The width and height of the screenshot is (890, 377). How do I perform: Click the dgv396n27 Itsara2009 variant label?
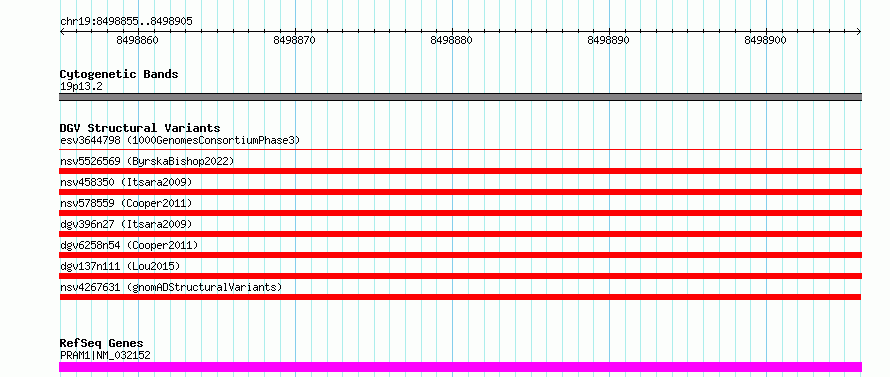(126, 224)
